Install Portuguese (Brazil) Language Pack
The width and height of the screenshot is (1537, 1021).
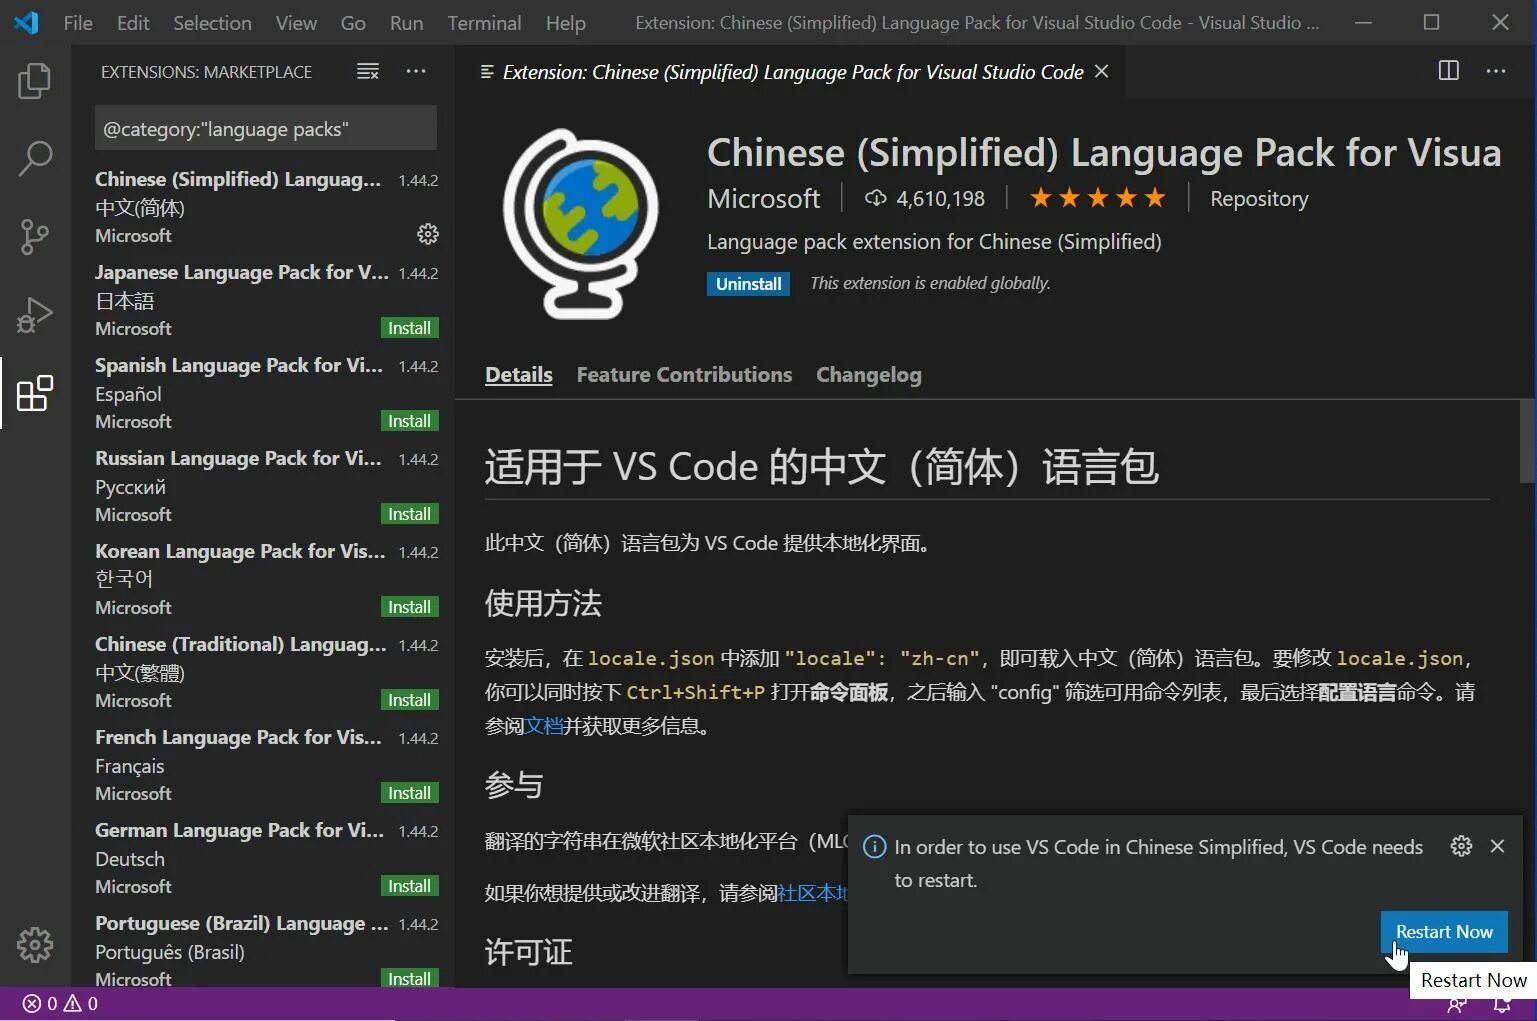(x=409, y=979)
